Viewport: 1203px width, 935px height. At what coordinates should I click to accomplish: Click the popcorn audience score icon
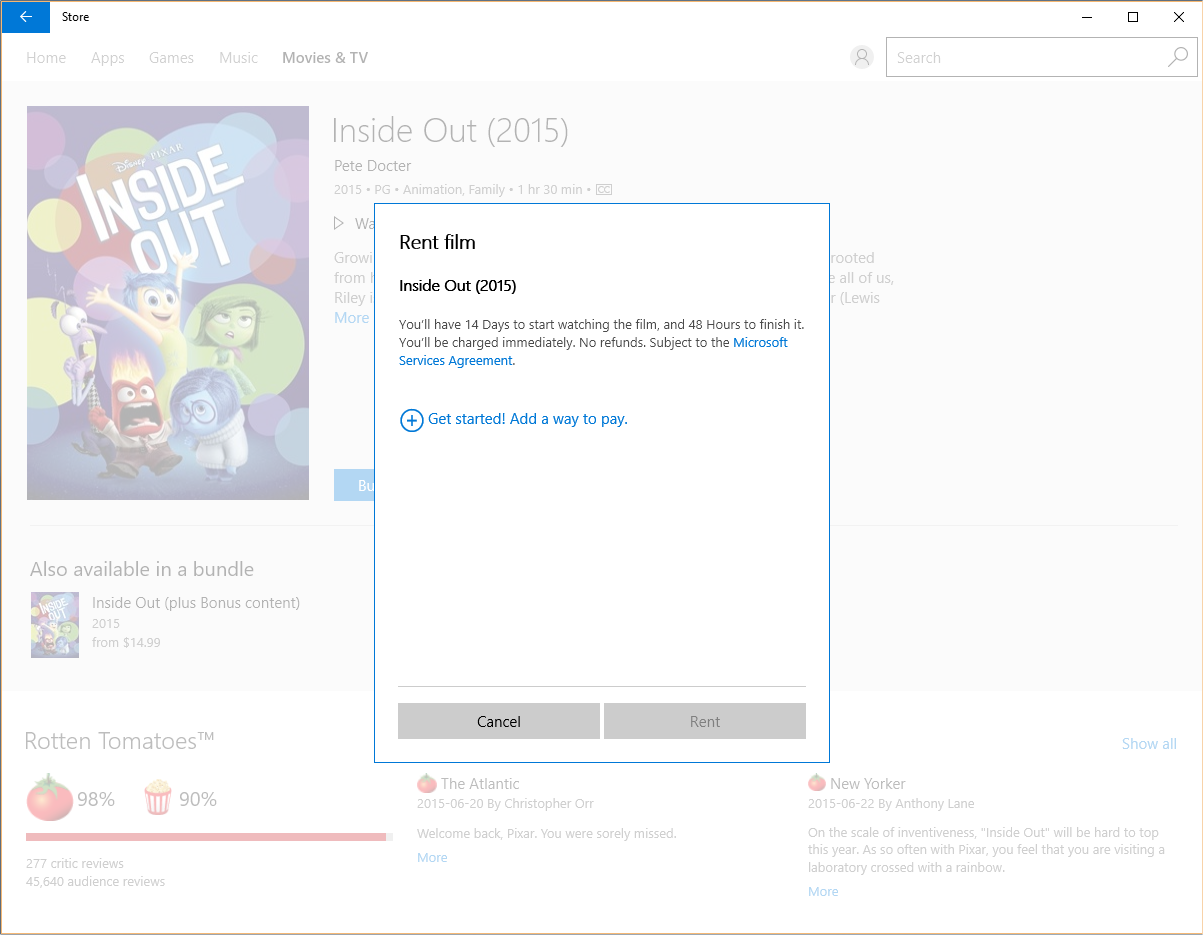pos(158,798)
